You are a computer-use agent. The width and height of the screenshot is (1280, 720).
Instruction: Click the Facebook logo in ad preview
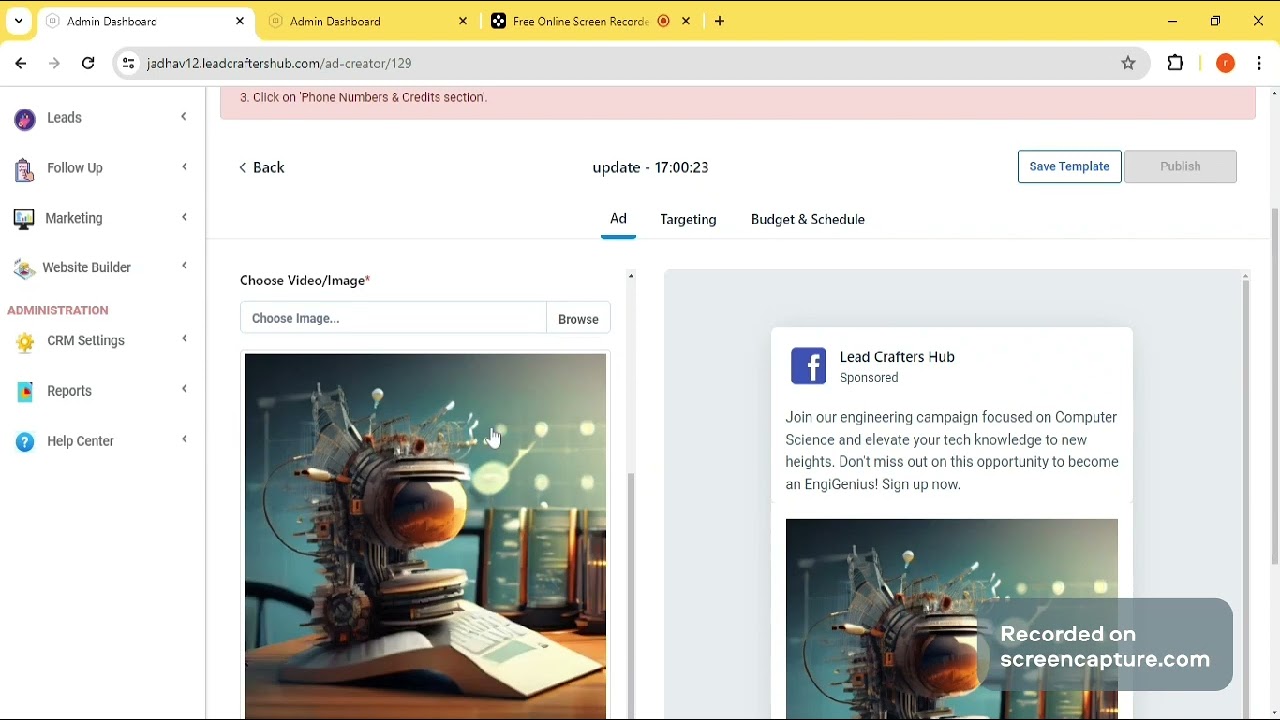[x=808, y=366]
